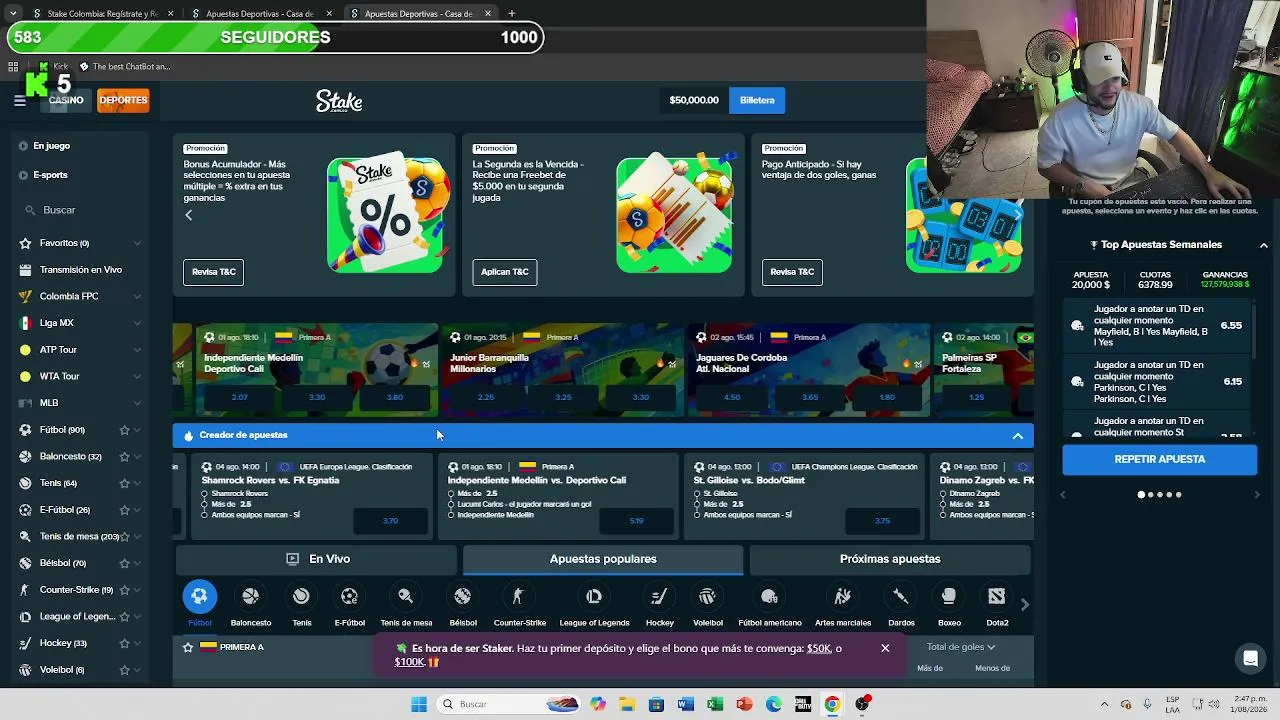The image size is (1280, 720).
Task: Select the Hockey sport icon in the sports row
Action: (x=659, y=597)
